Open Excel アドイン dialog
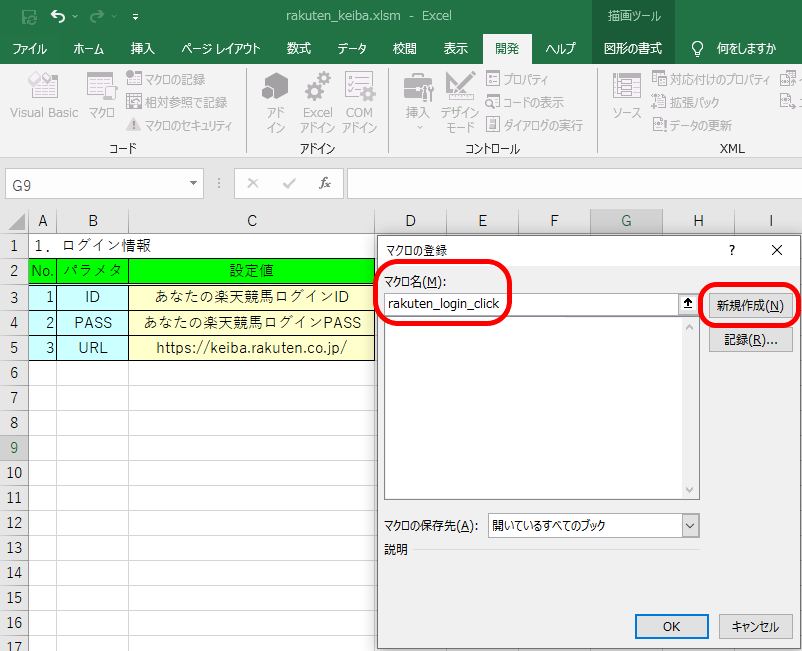This screenshot has width=802, height=651. point(318,102)
